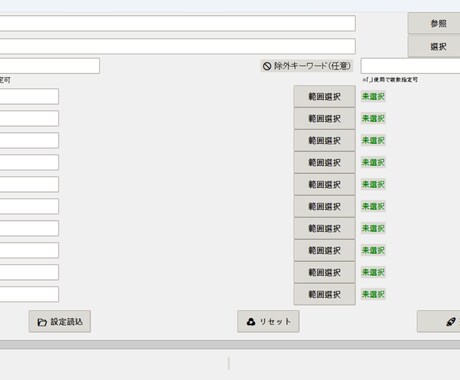Screen dimensions: 460x380
Task: Click the seventh 範囲選択 button
Action: click(x=325, y=229)
